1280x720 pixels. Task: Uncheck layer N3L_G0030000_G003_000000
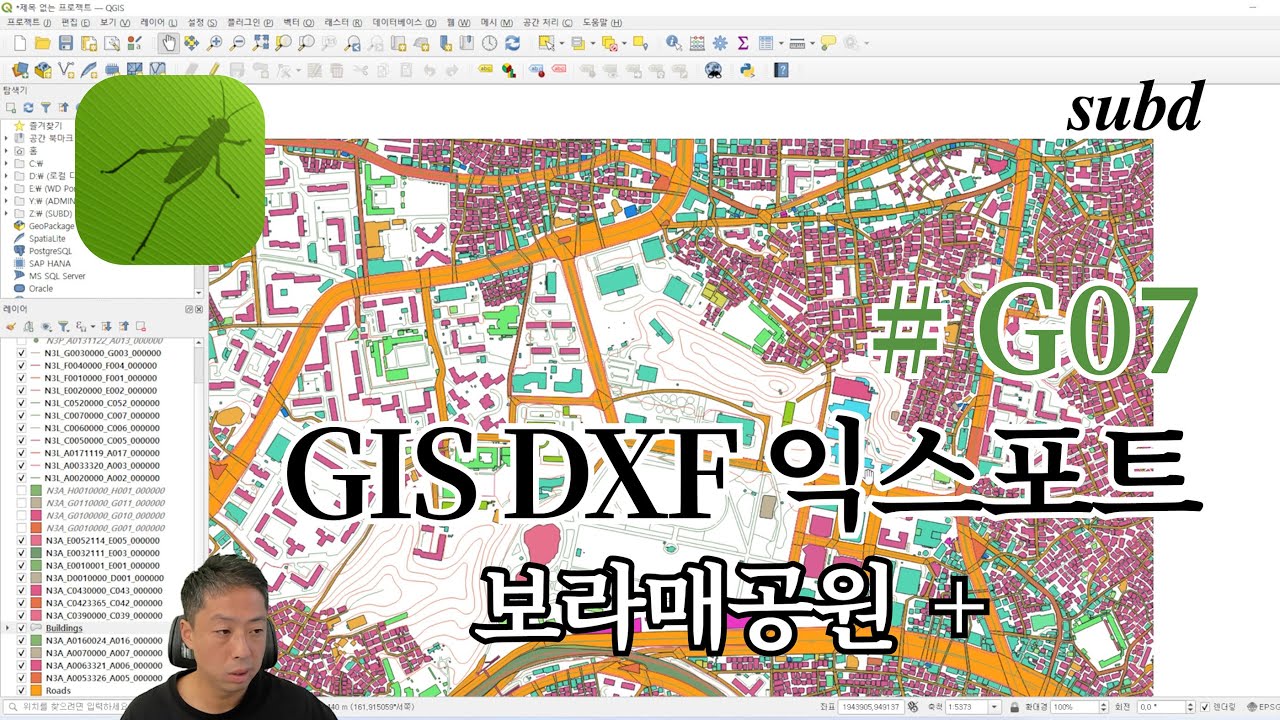tap(22, 353)
